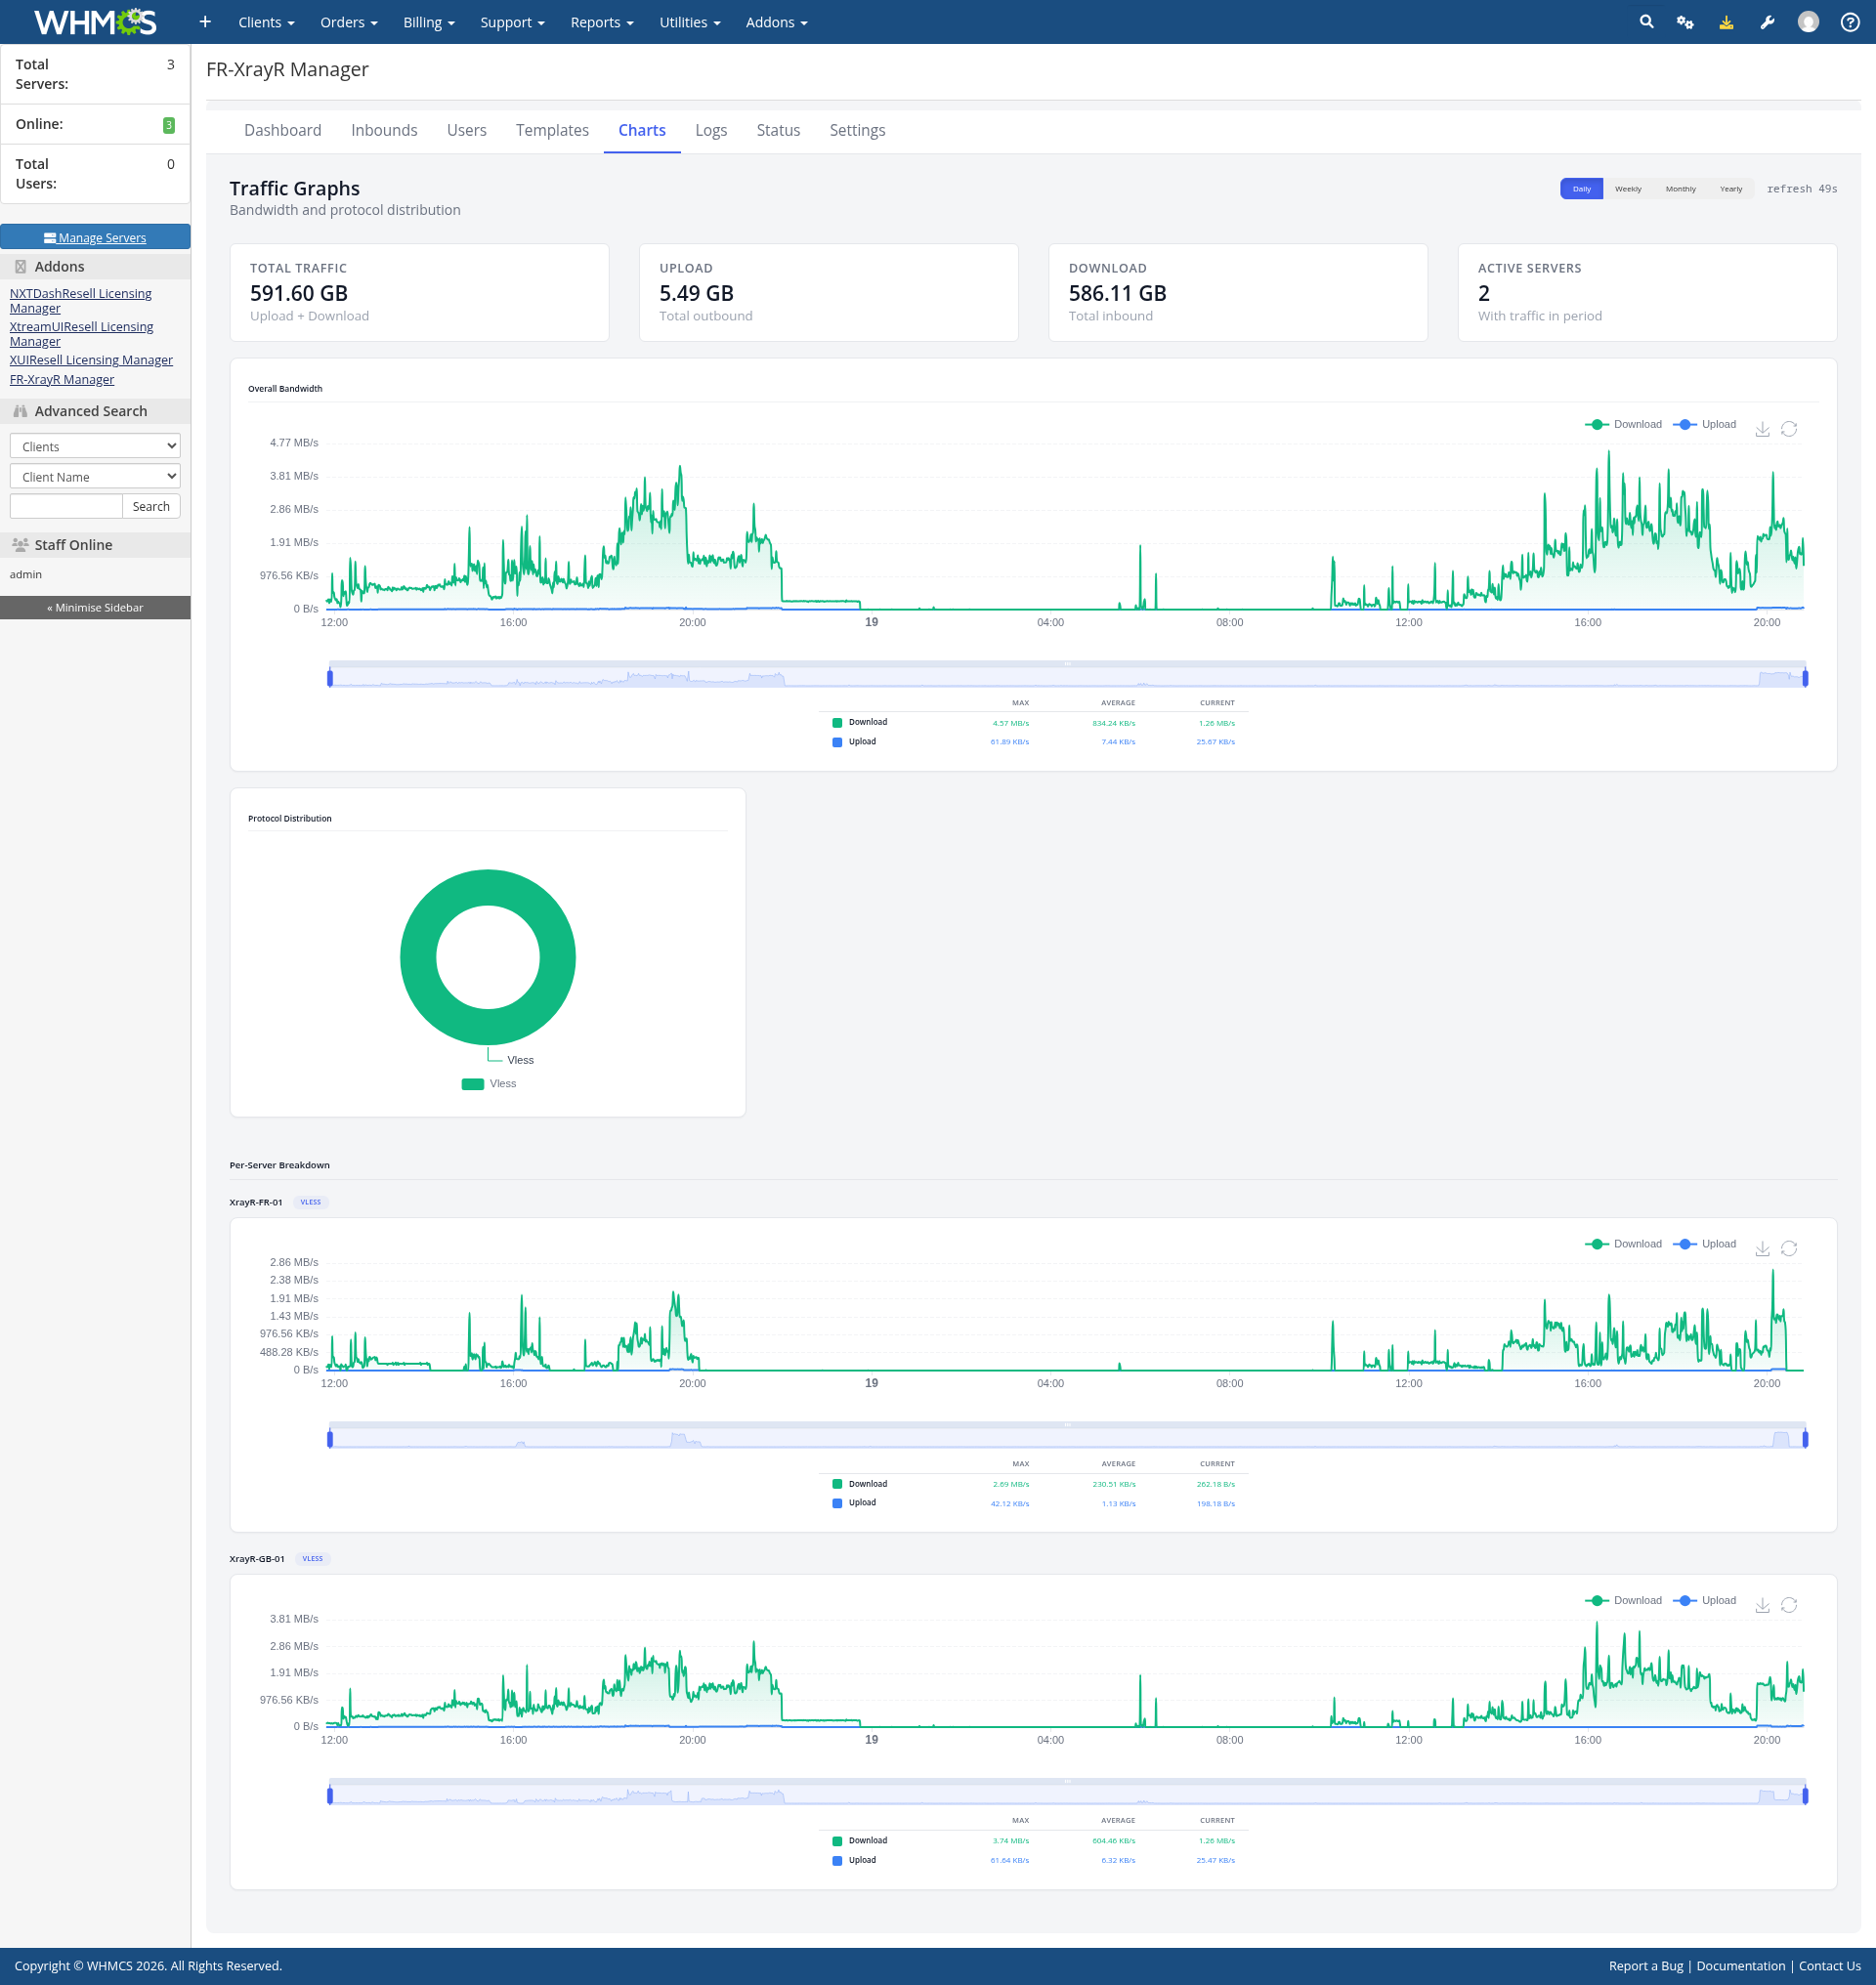Open the Logs tab
This screenshot has width=1876, height=1985.
coord(710,130)
